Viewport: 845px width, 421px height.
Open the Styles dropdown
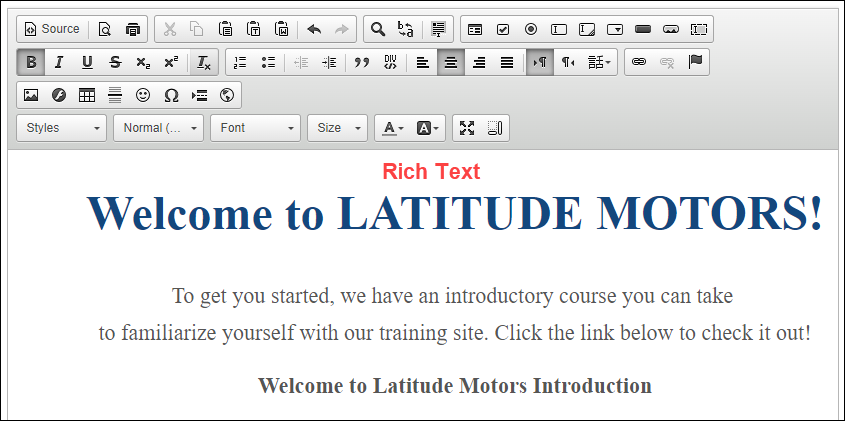62,128
